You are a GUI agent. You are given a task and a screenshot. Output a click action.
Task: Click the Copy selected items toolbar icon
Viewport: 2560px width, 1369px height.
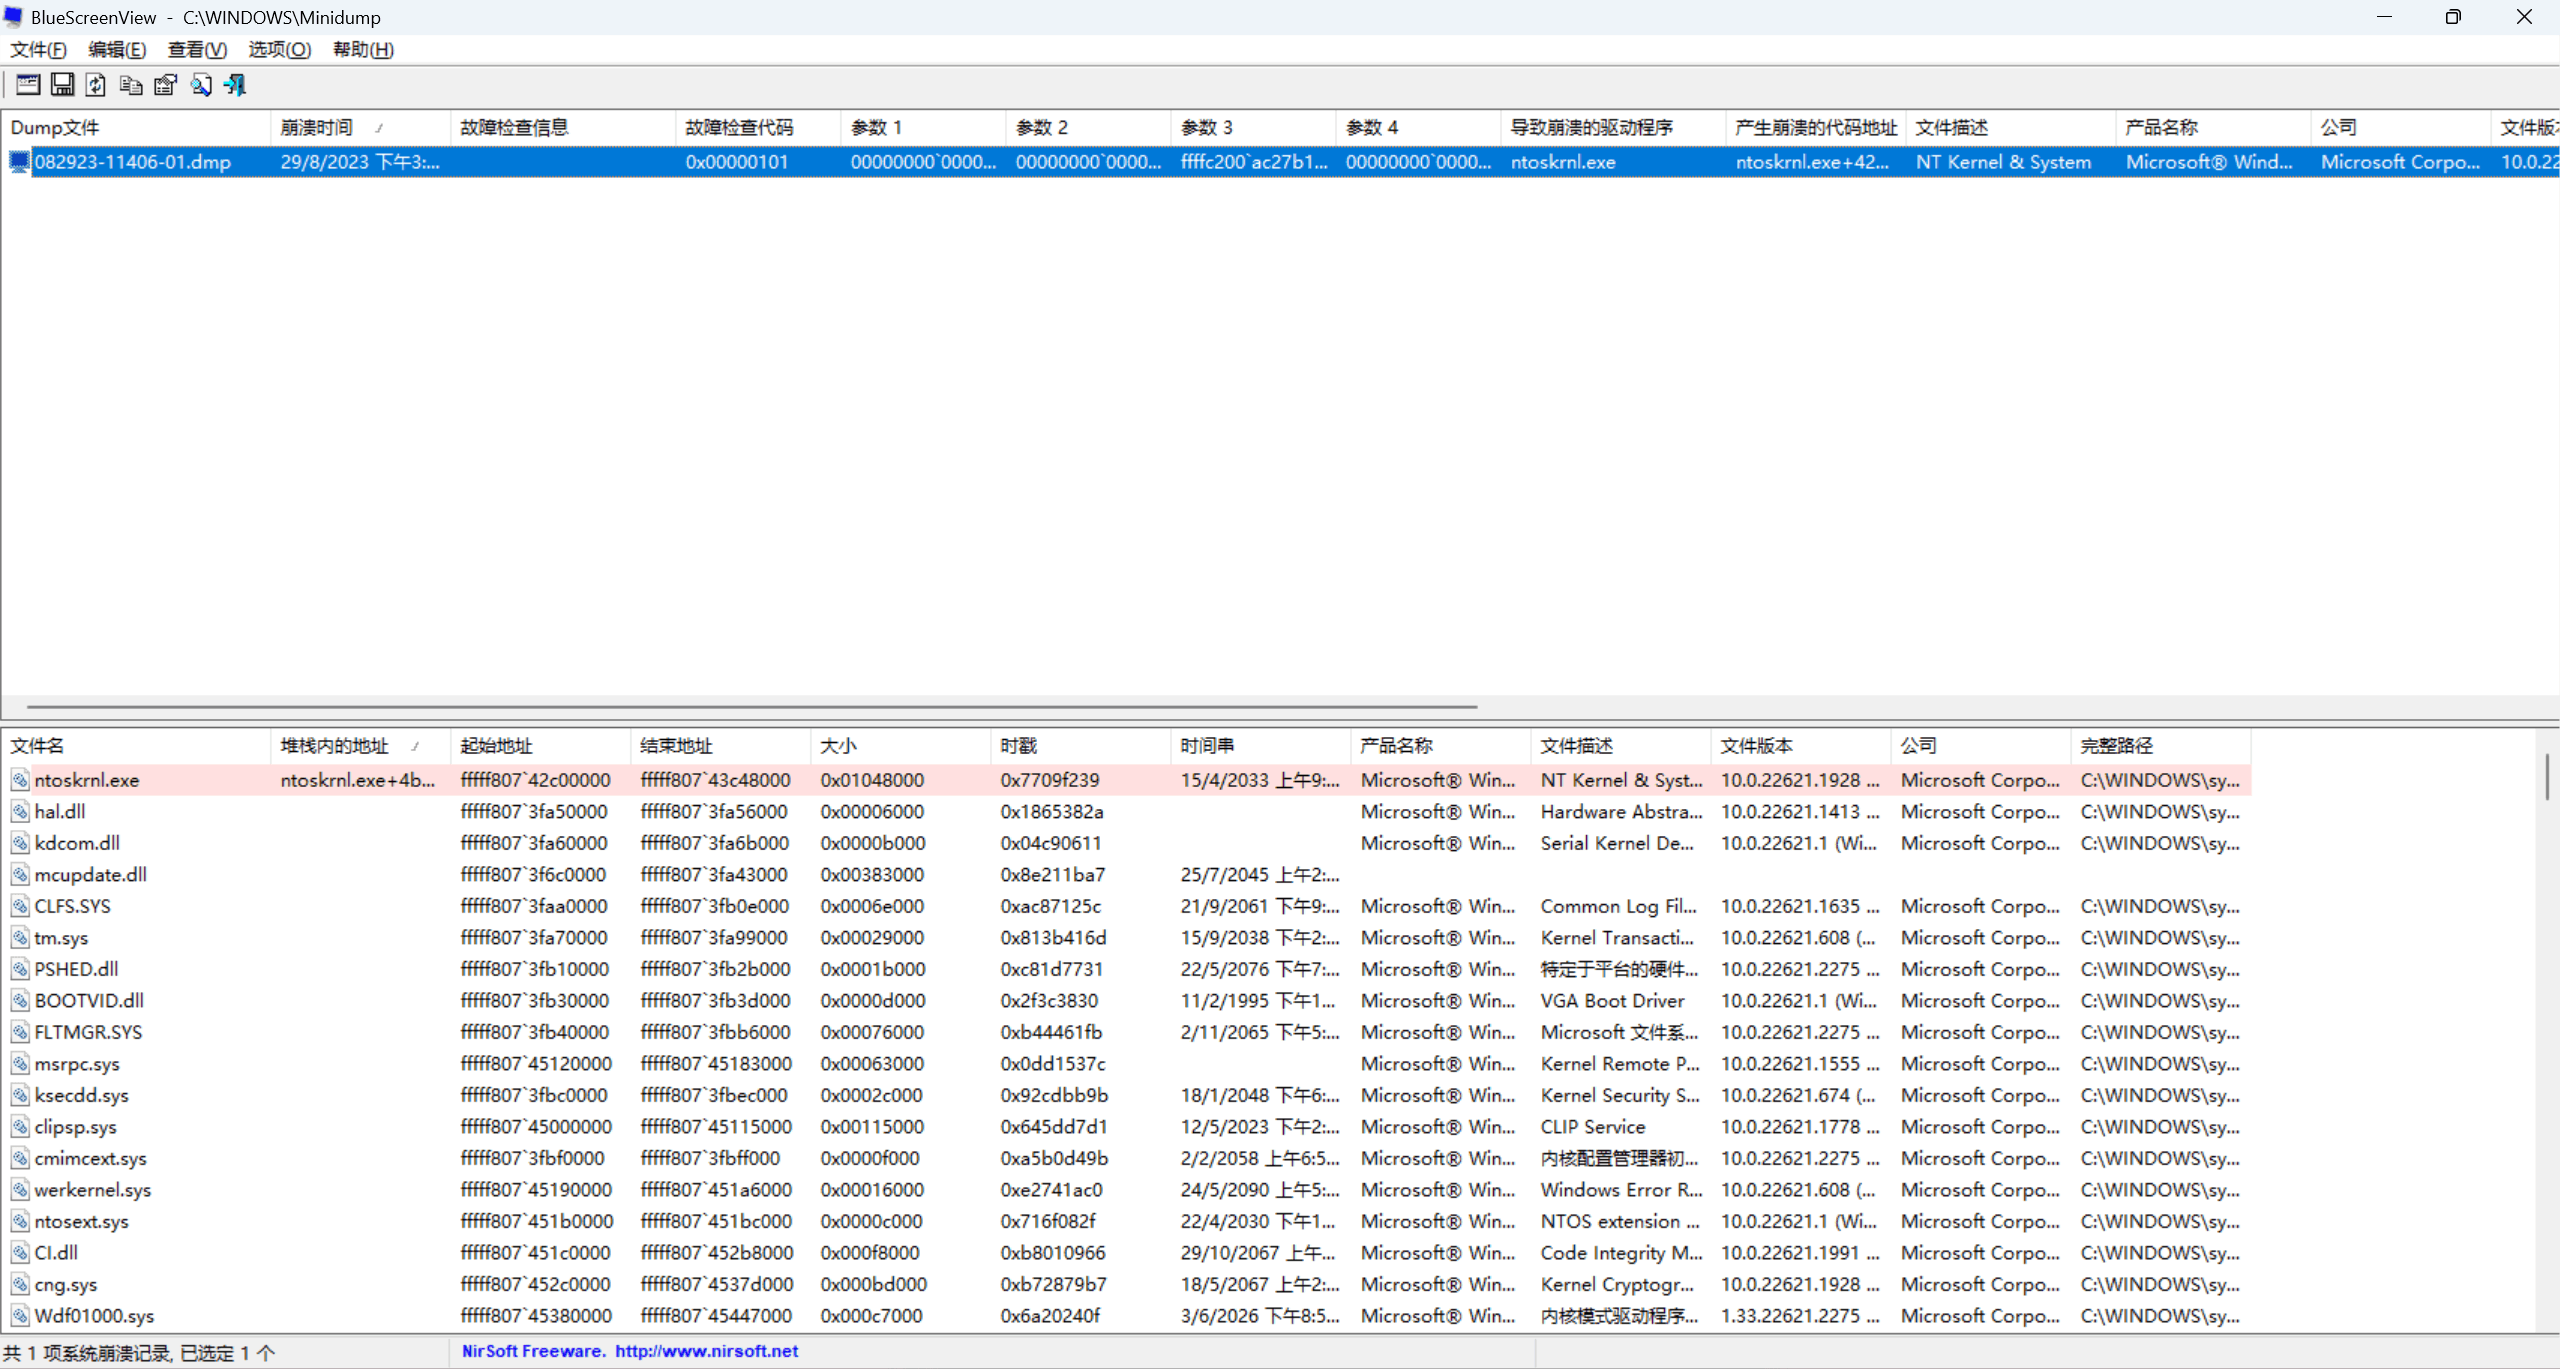point(131,85)
